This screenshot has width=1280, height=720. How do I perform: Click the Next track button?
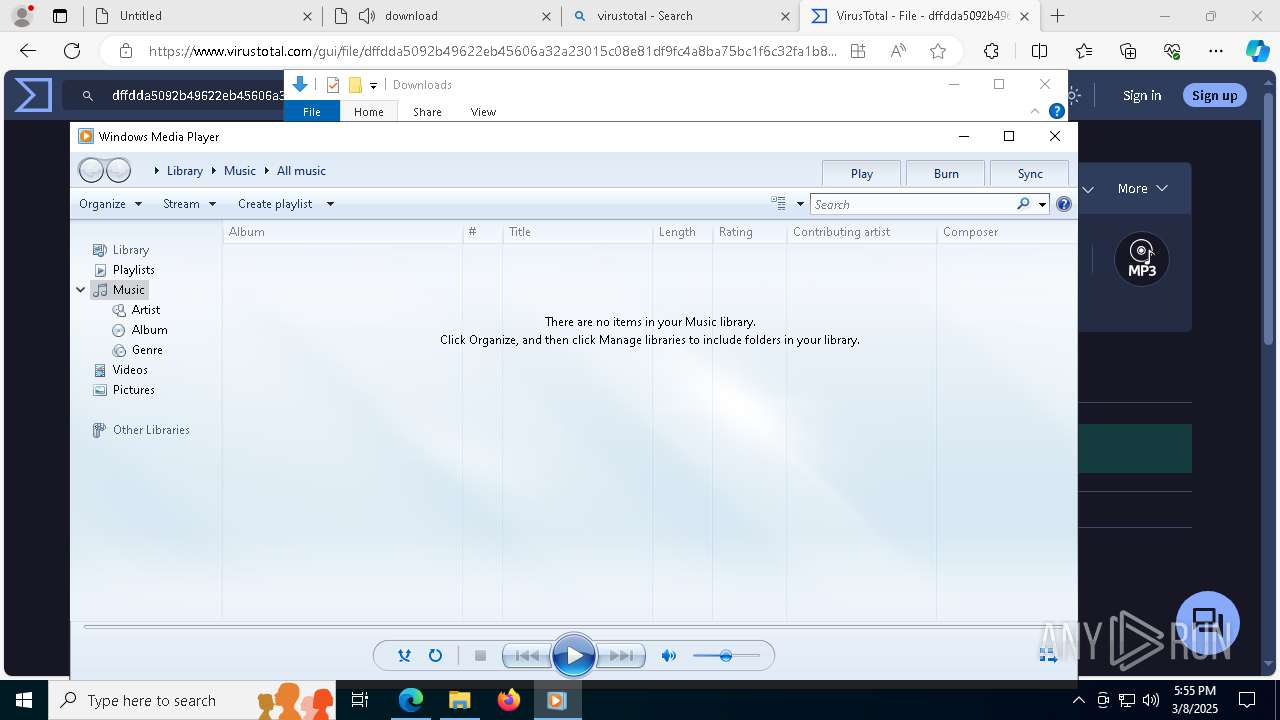pos(621,656)
